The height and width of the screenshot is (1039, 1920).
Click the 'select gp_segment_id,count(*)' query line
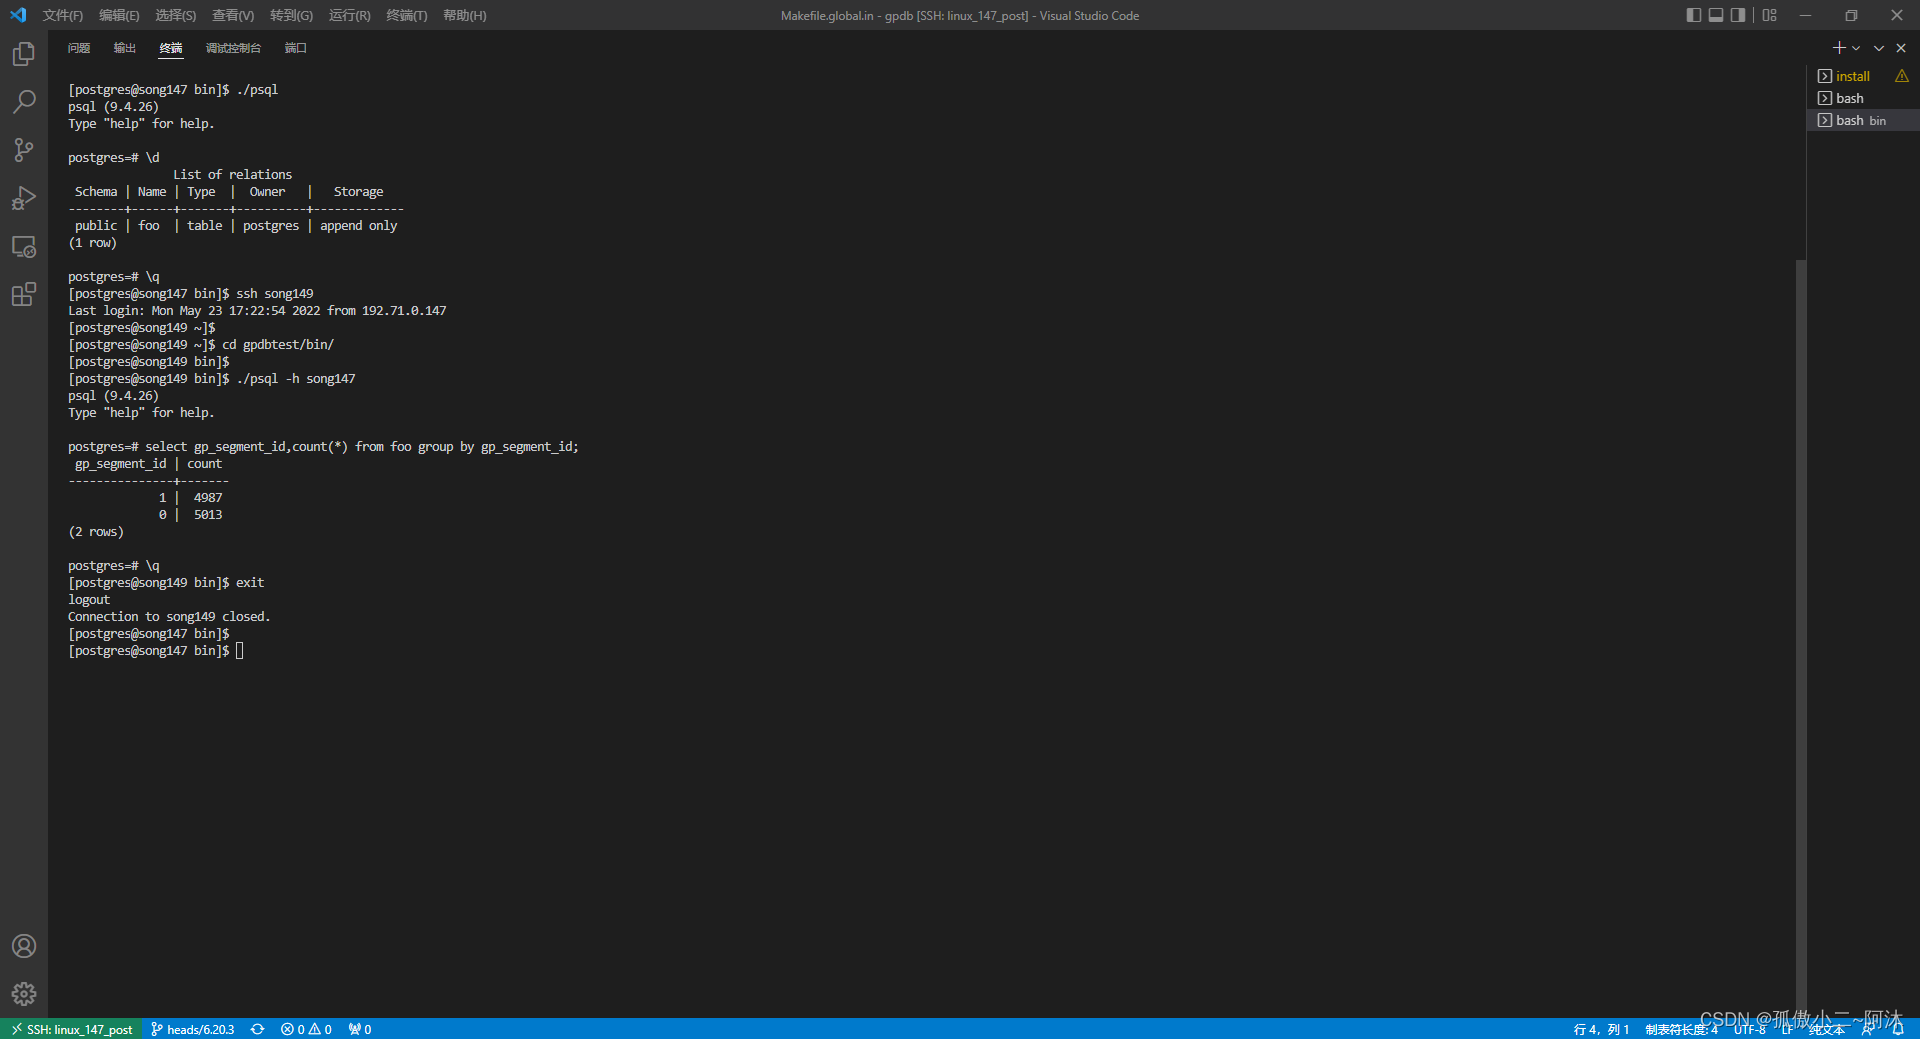point(323,447)
